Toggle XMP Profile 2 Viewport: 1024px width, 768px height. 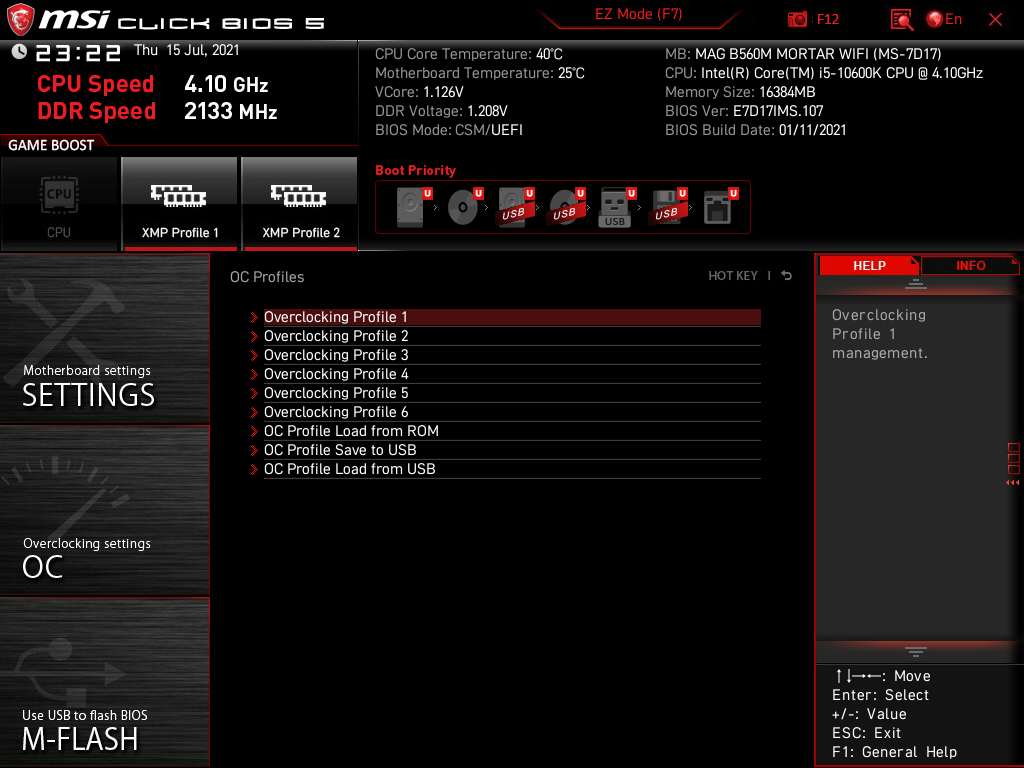point(300,204)
